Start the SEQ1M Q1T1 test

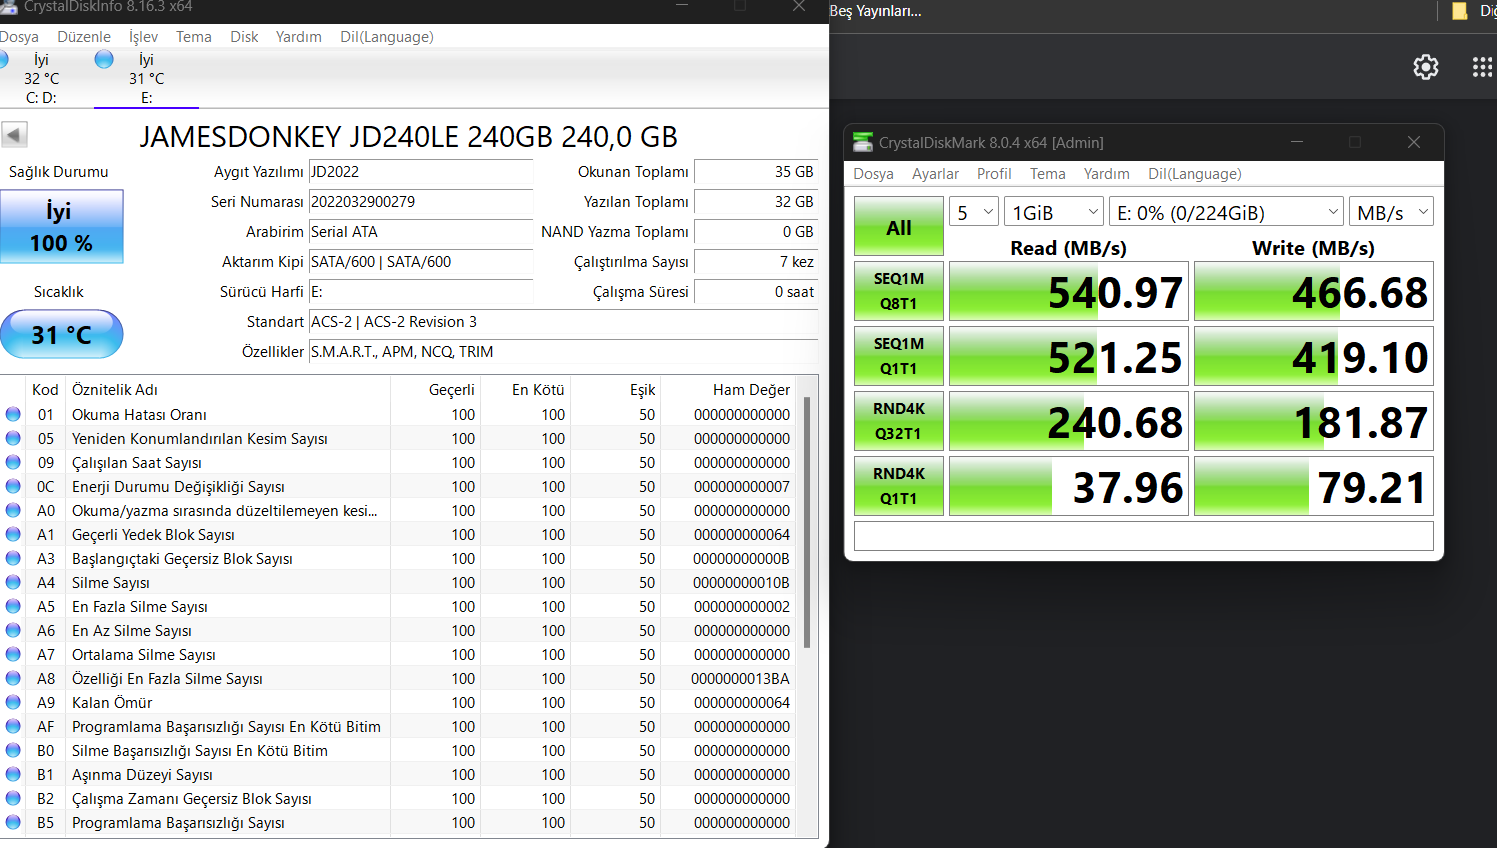pos(899,356)
